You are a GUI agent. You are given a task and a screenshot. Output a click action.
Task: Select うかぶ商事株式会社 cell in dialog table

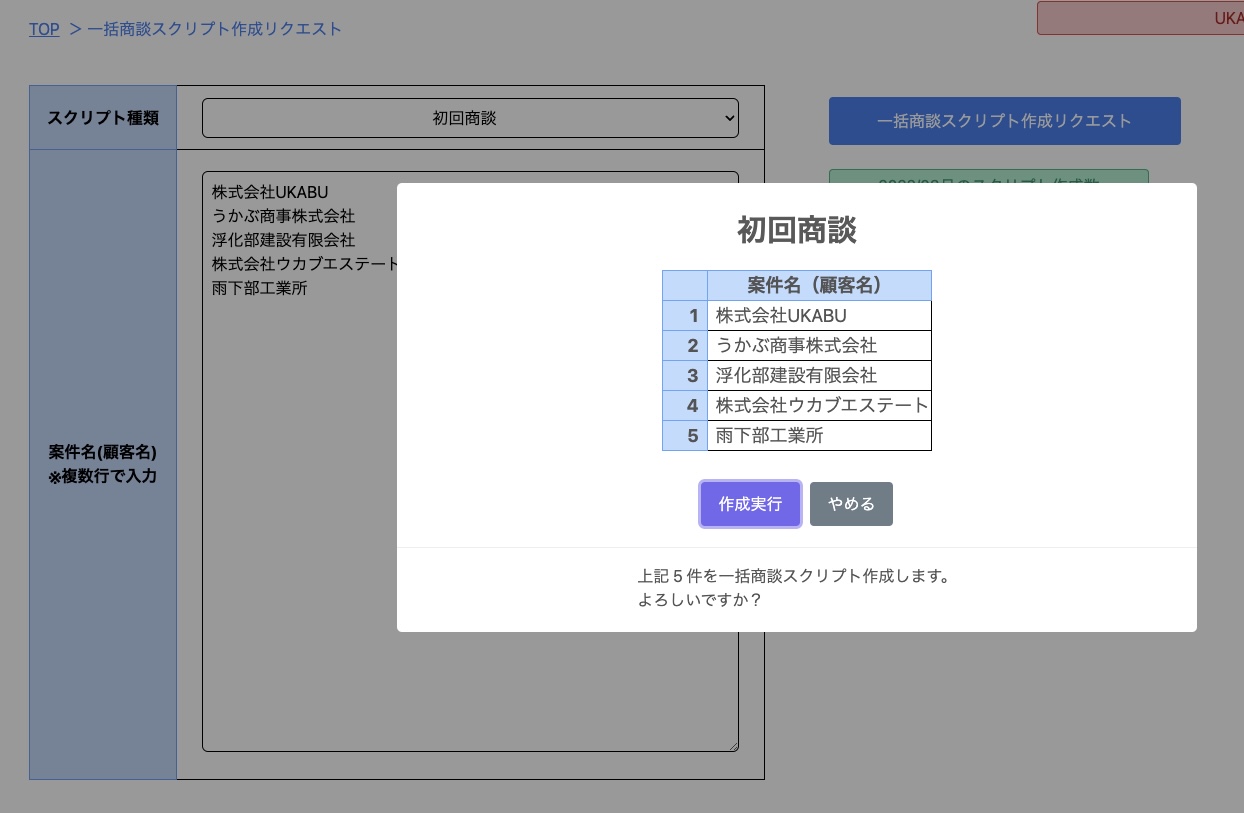point(819,346)
